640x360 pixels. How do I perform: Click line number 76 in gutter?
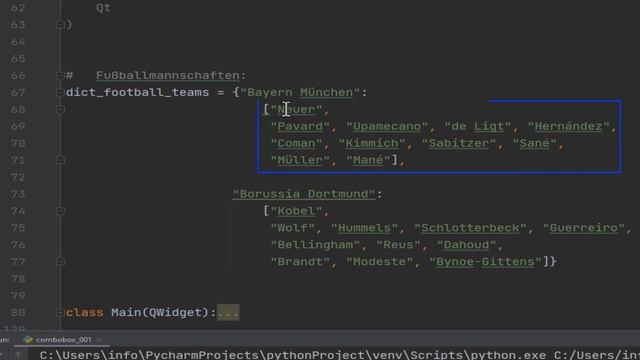coord(18,245)
